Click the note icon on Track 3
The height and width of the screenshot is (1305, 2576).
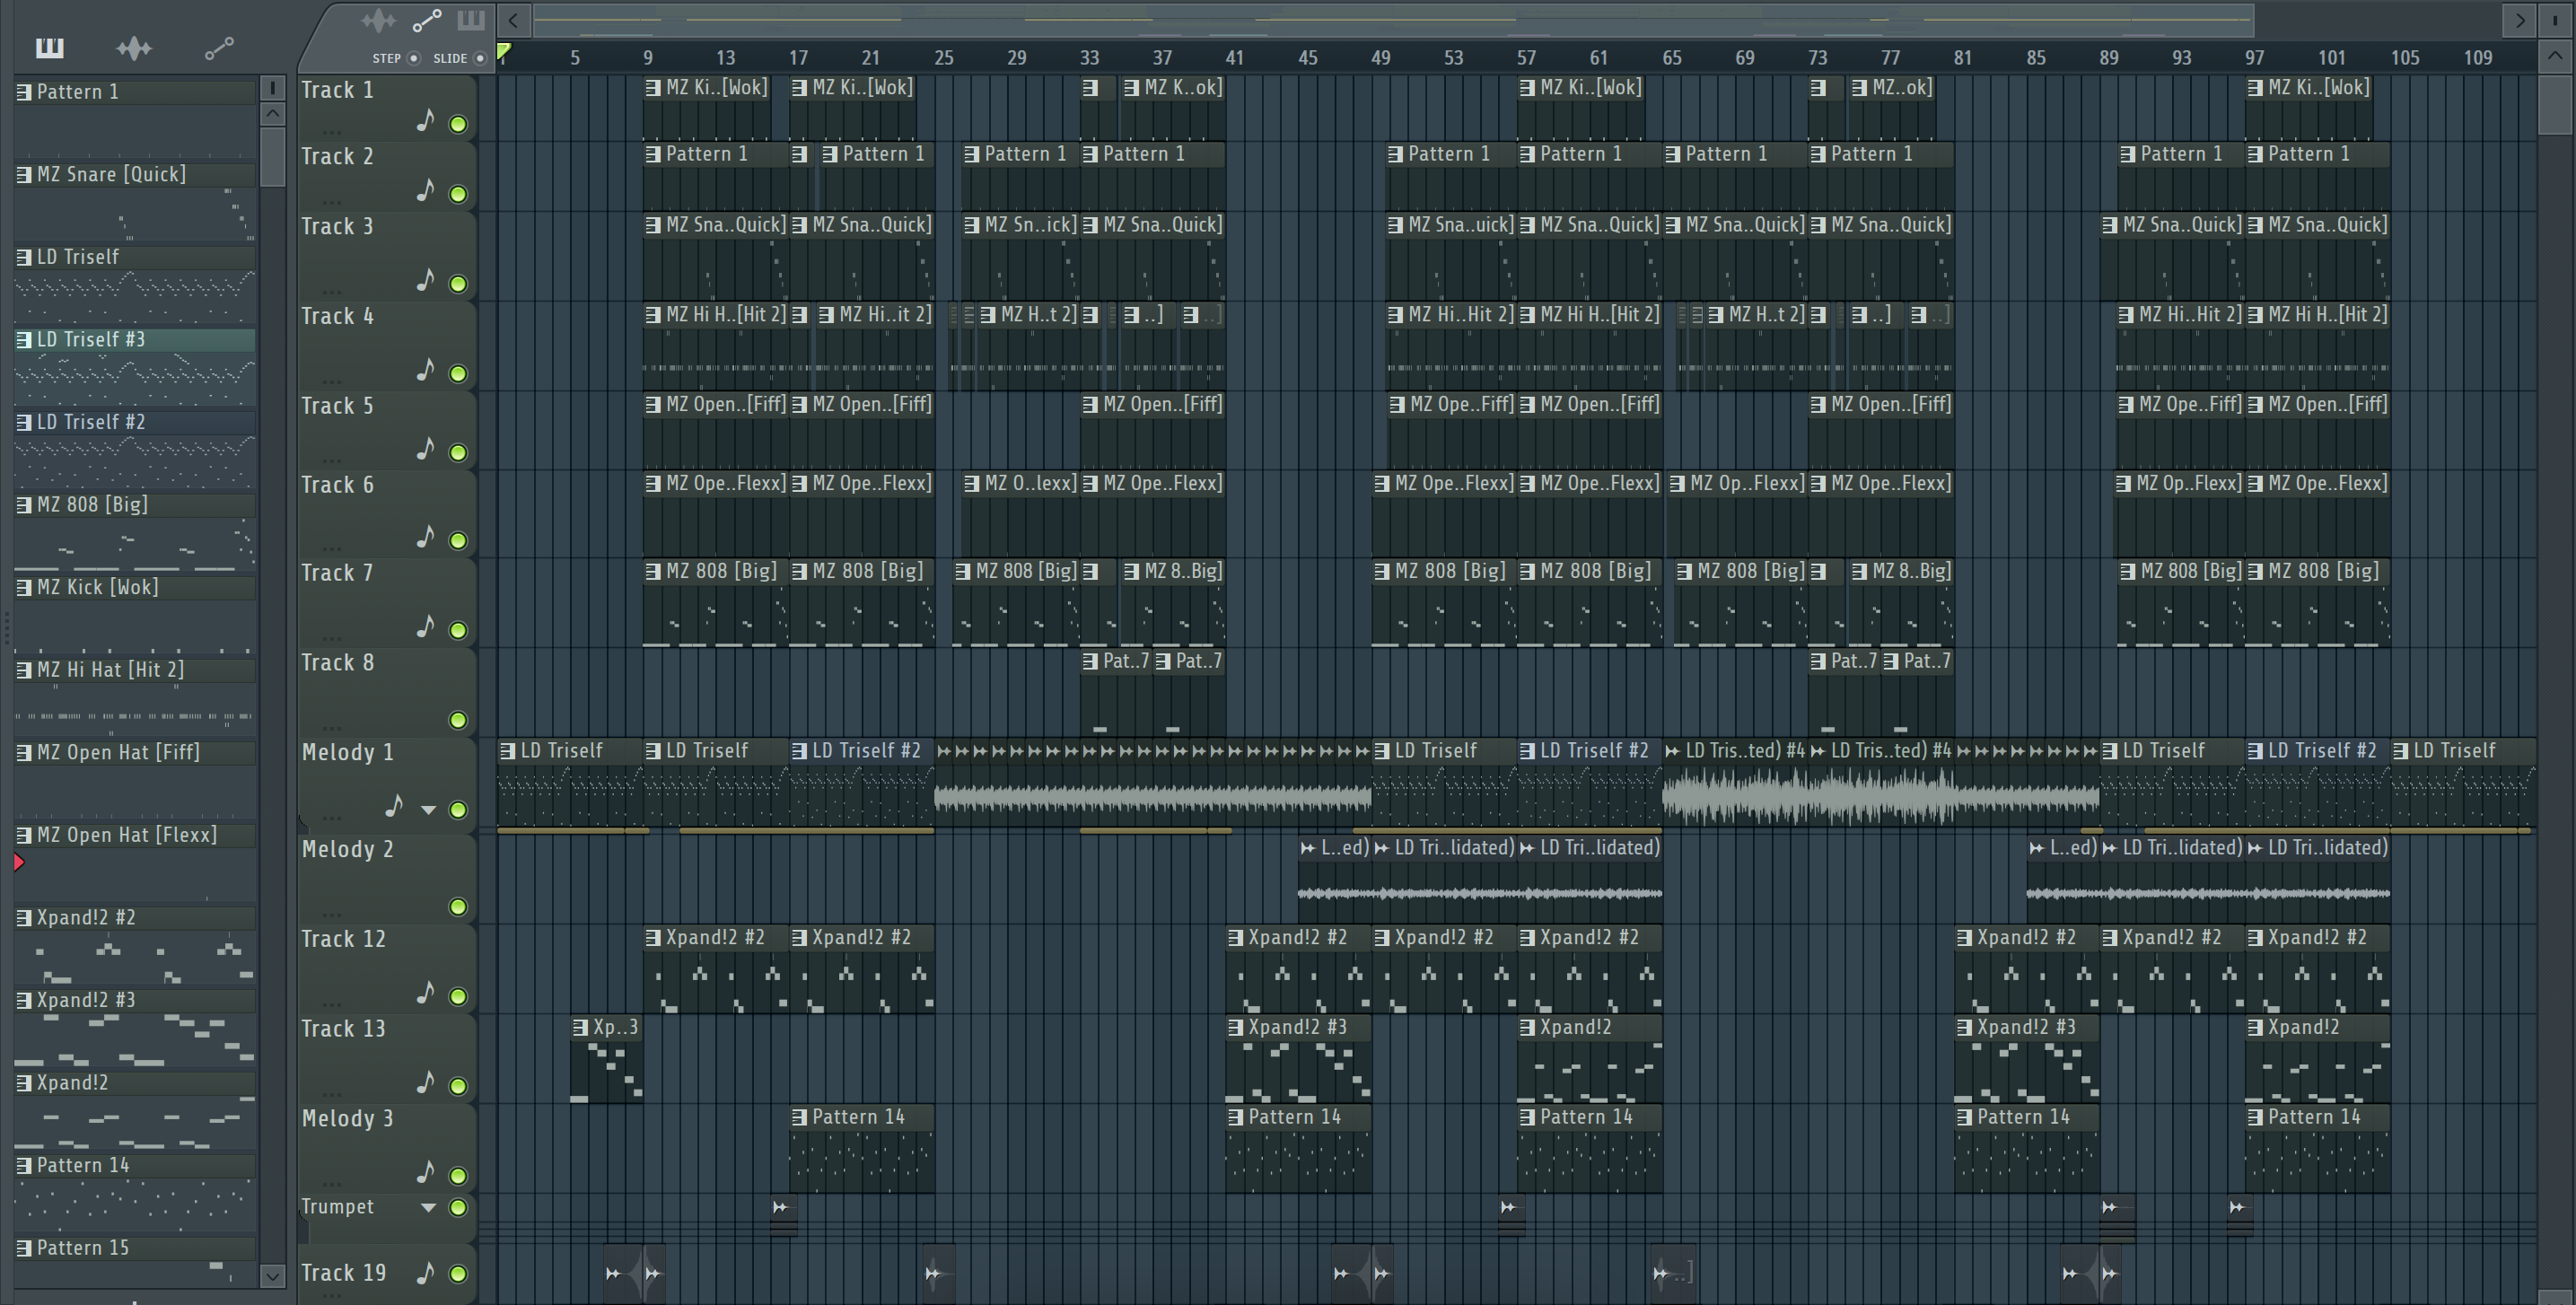point(426,280)
